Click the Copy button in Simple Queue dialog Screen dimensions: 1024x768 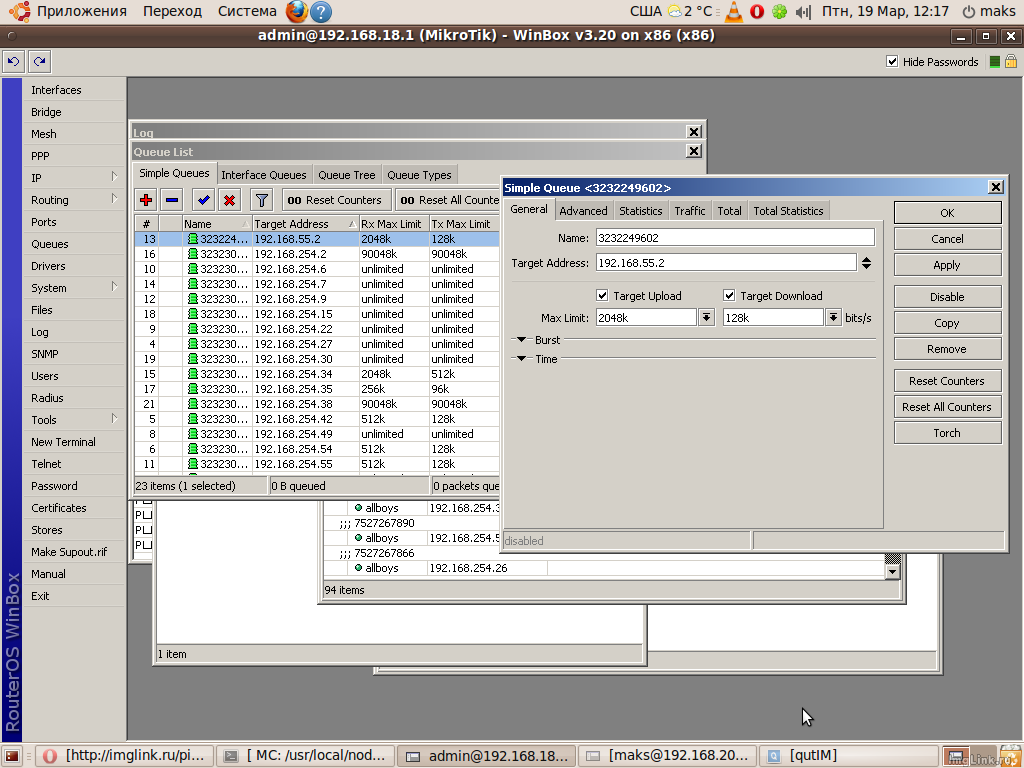947,323
